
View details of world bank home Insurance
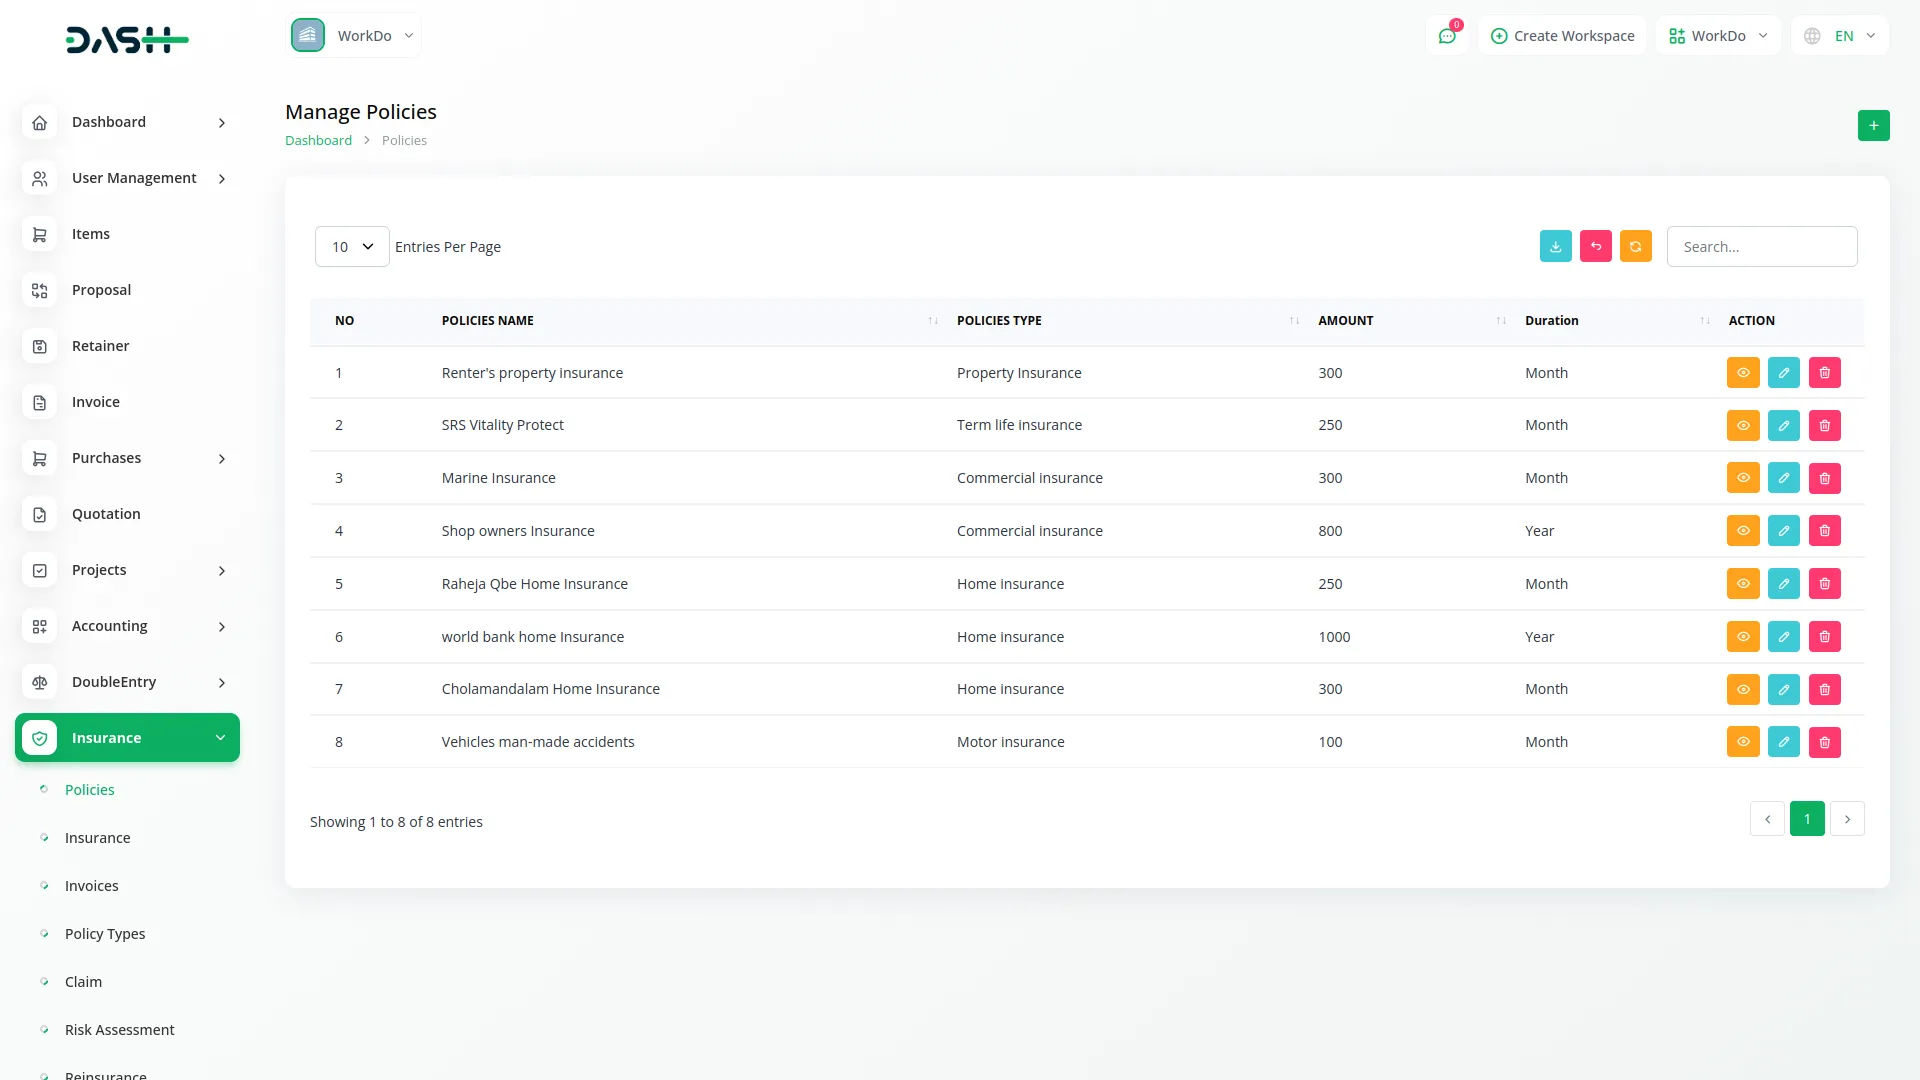pos(1743,636)
